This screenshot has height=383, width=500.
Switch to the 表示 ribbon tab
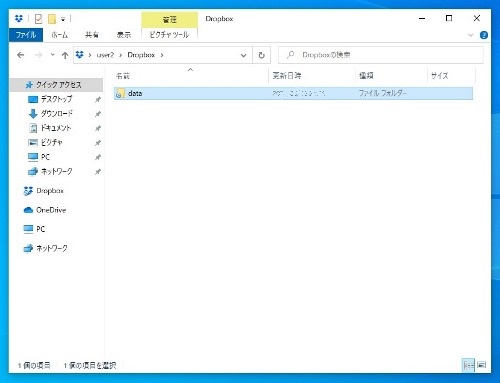click(x=124, y=35)
